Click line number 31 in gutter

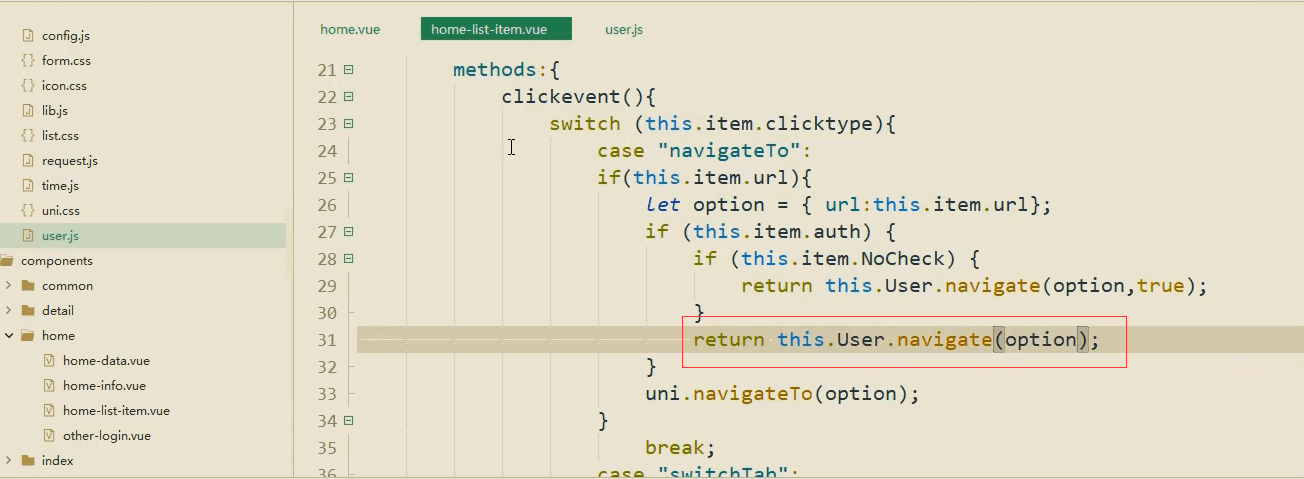click(327, 340)
